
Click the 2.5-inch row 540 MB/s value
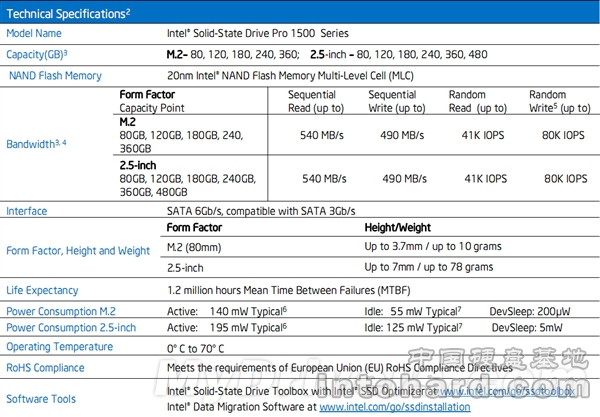click(x=324, y=179)
